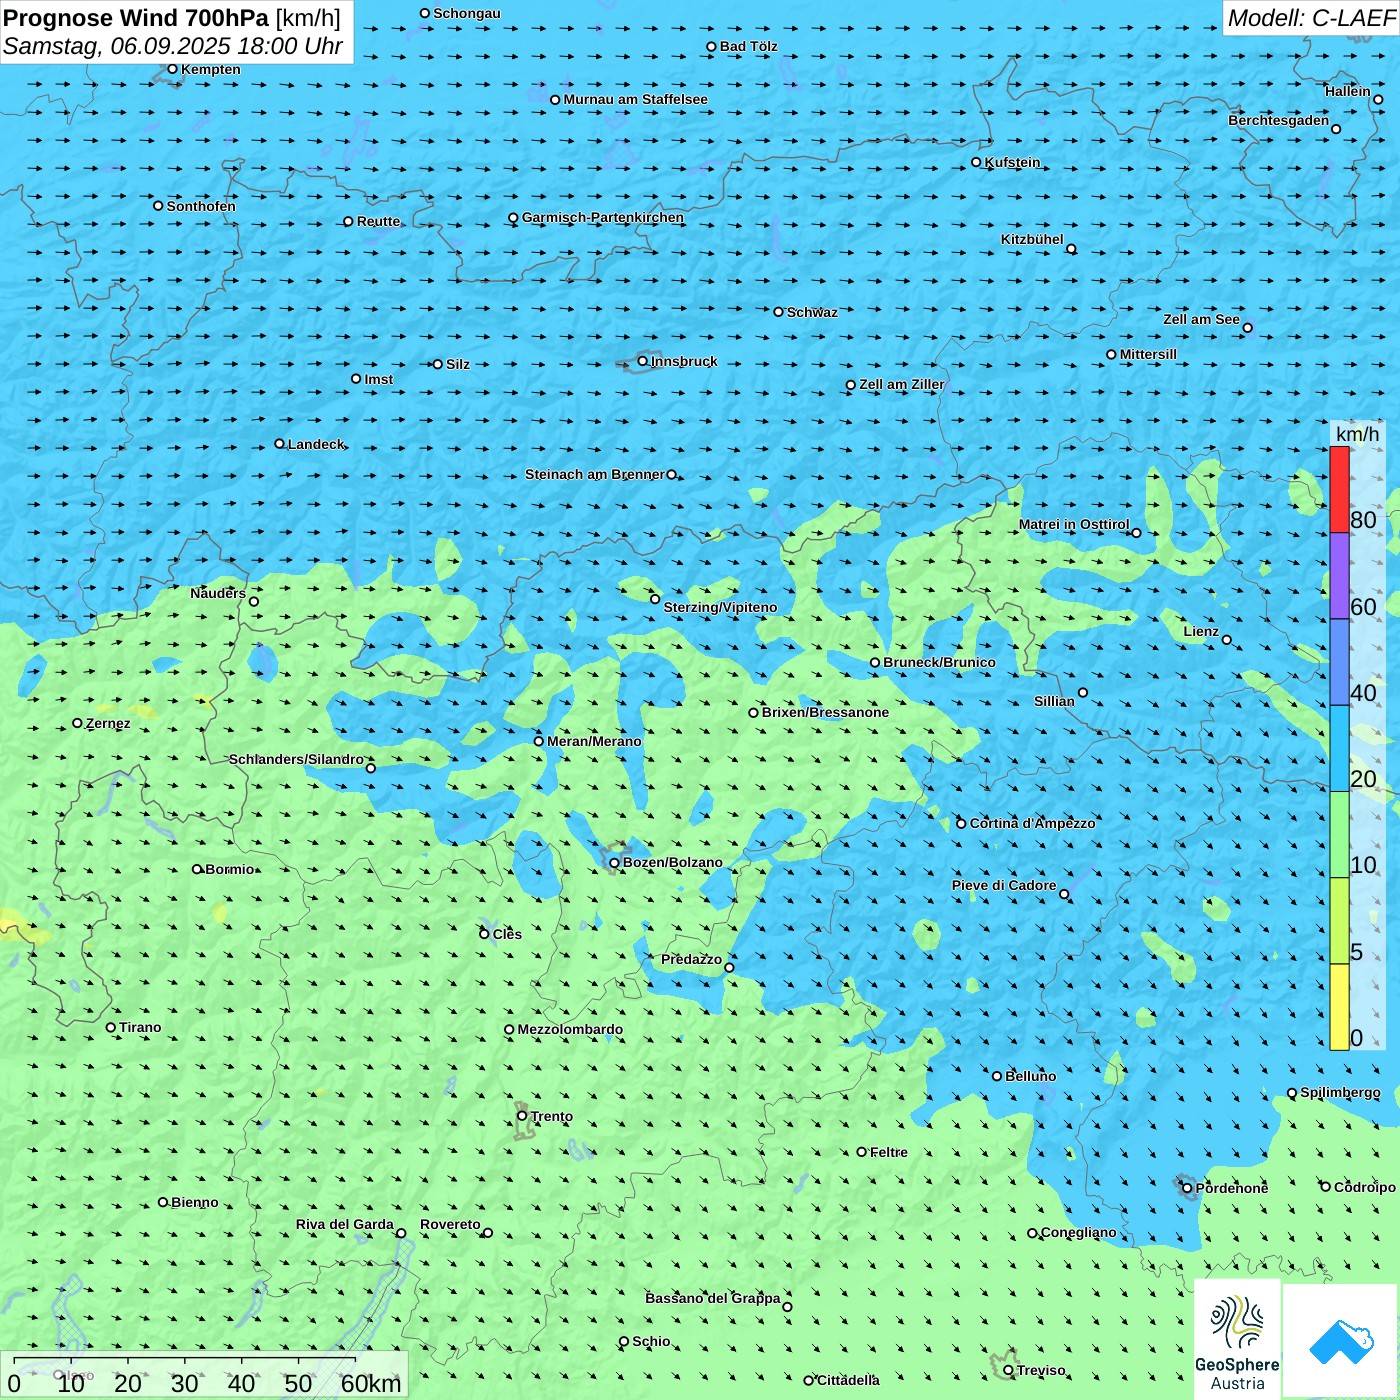Screen dimensions: 1400x1400
Task: Click the 'Bormio' label
Action: tap(230, 869)
